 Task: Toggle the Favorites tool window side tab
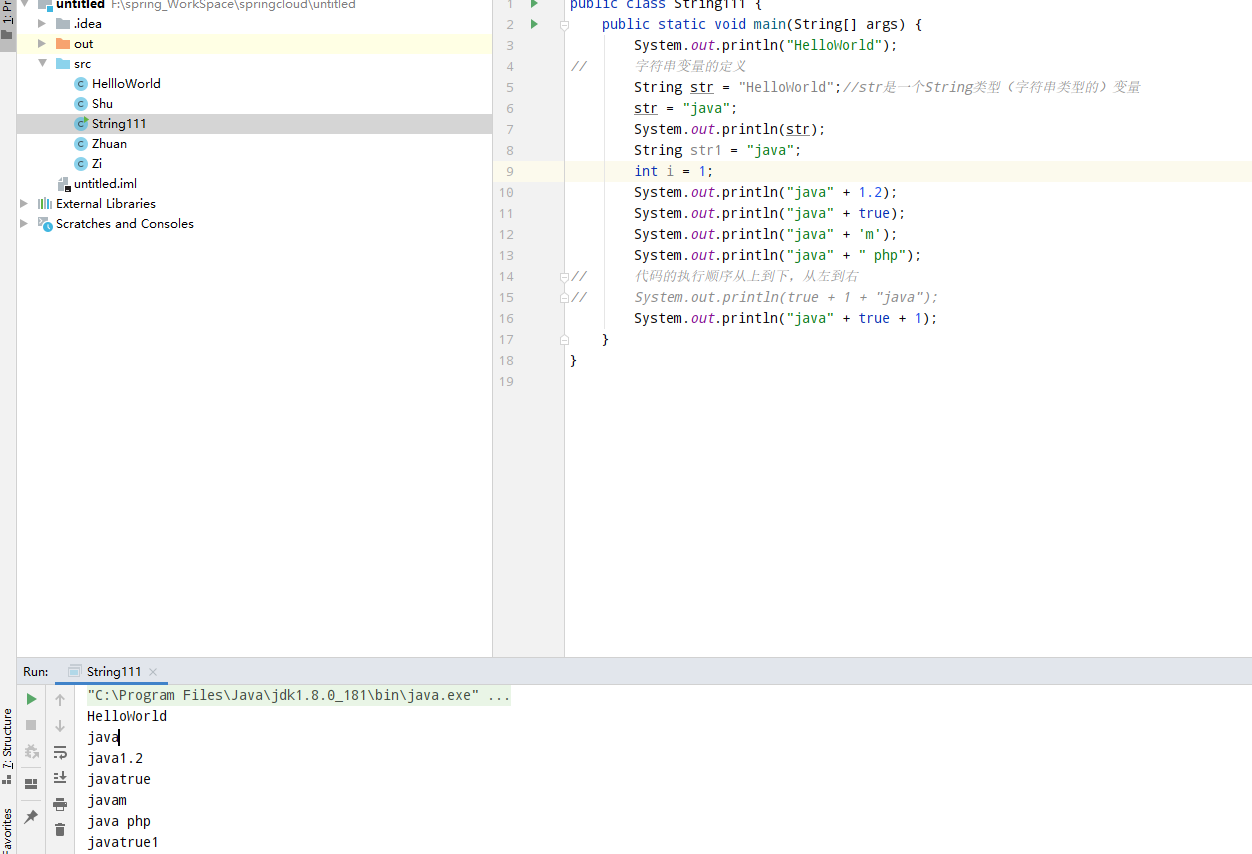click(x=7, y=830)
